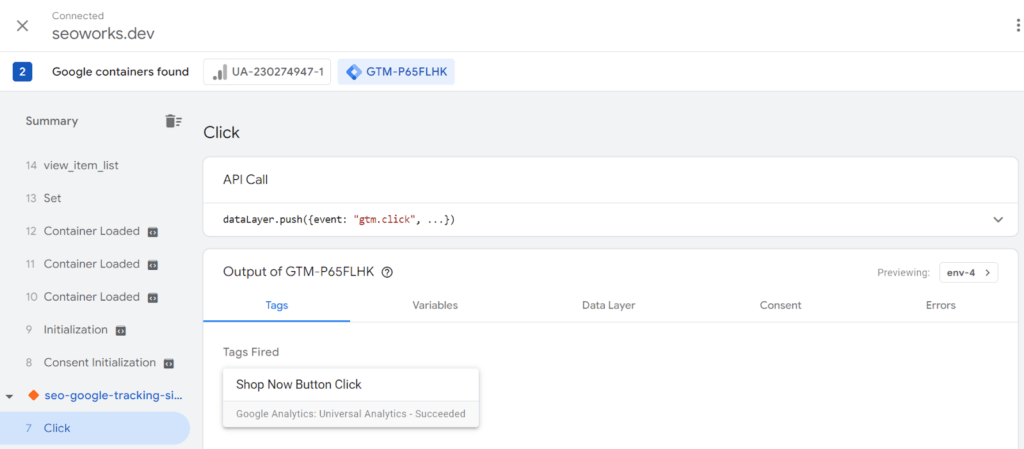The height and width of the screenshot is (449, 1024).
Task: Select the UA-230274947-1 Analytics container
Action: click(268, 72)
